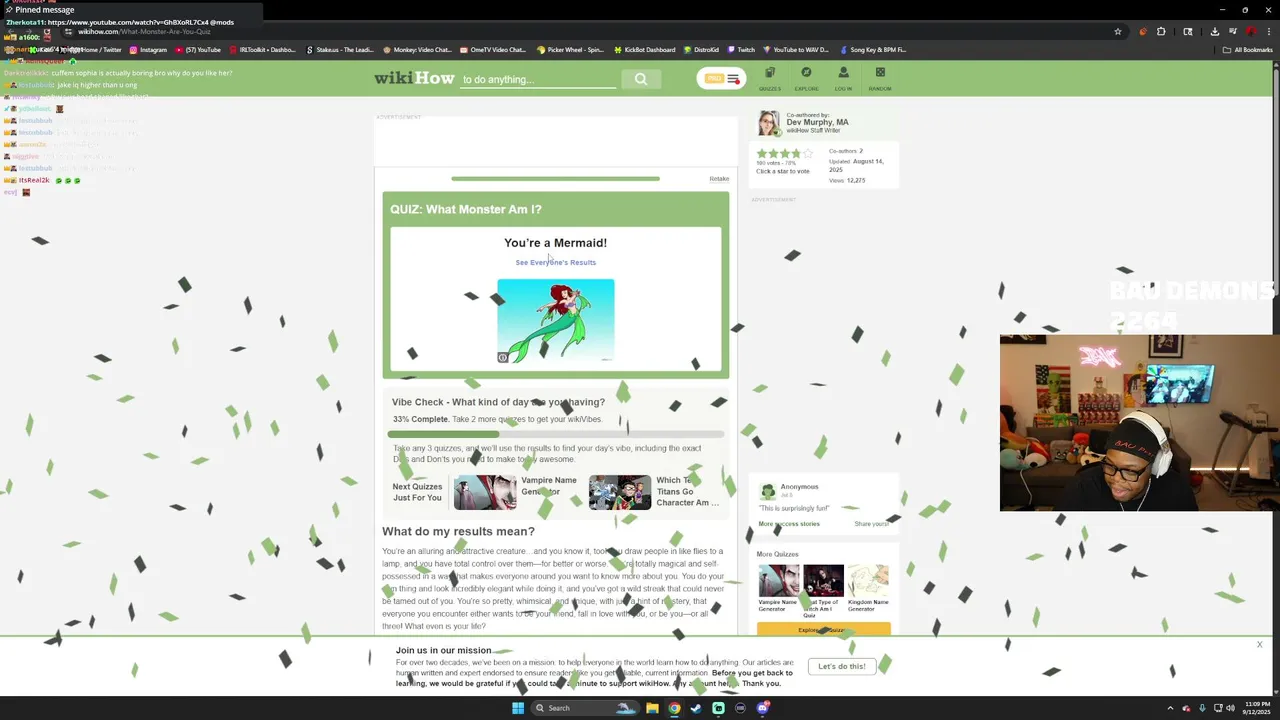1280x720 pixels.
Task: Switch to Chrome in the taskbar
Action: click(674, 708)
